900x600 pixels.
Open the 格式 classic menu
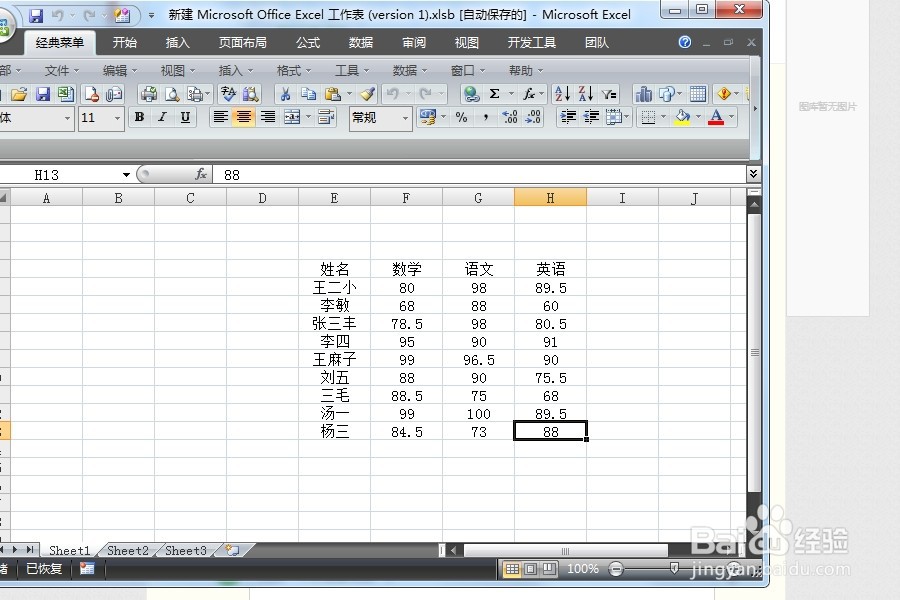tap(293, 71)
